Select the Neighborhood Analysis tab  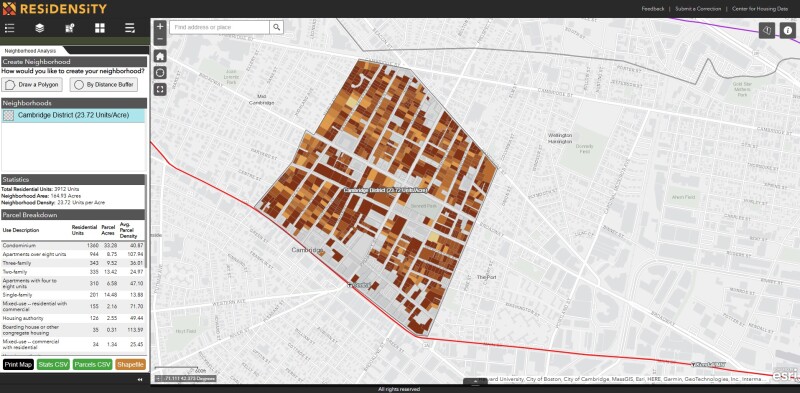coord(31,51)
